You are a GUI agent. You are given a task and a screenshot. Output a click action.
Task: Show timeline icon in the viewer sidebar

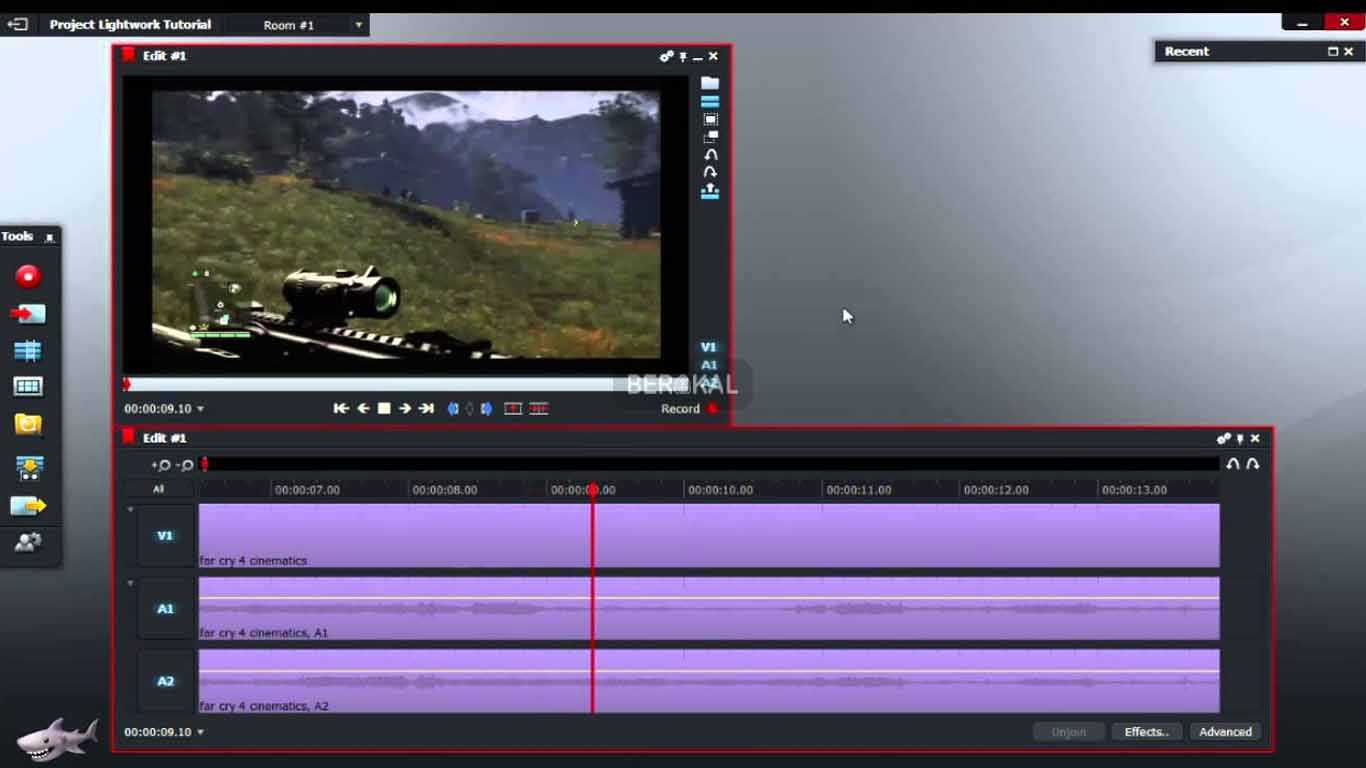point(710,101)
